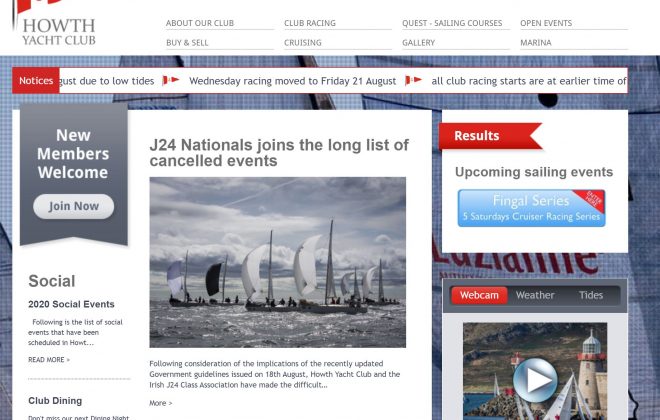Click Read More under Social Events
The width and height of the screenshot is (660, 420).
49,360
